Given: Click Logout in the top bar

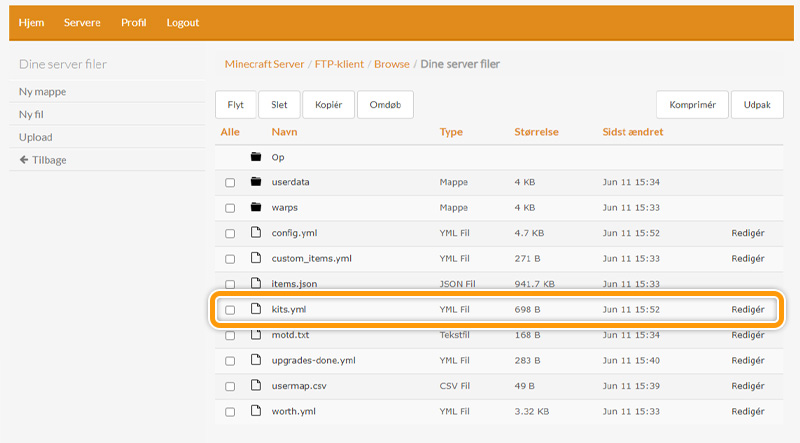Looking at the screenshot, I should (x=183, y=22).
